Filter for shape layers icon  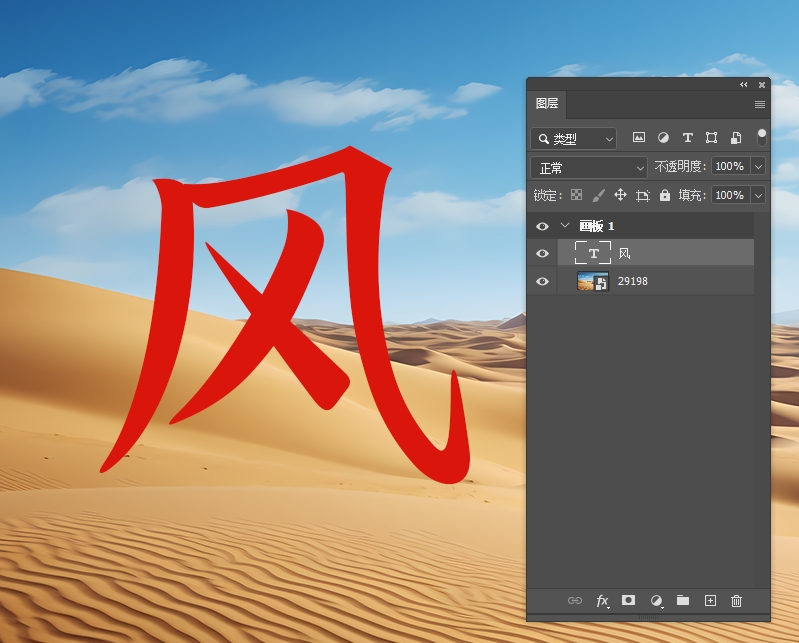coord(711,138)
